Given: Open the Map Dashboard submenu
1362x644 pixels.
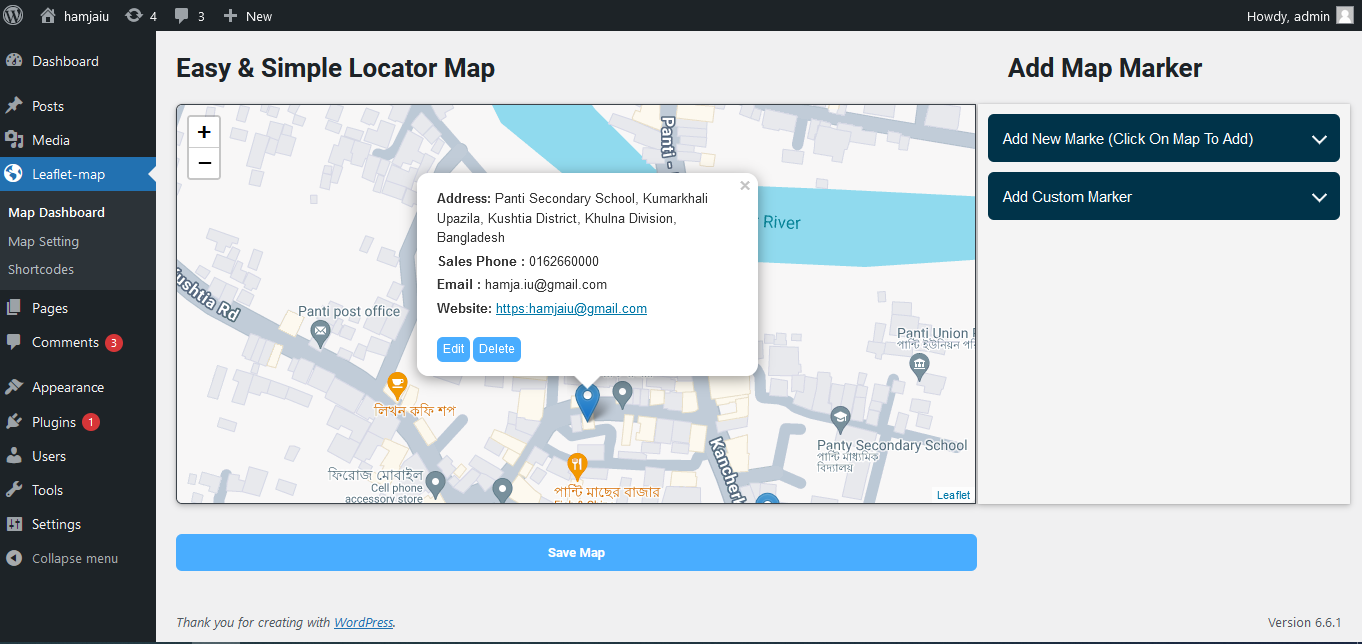Looking at the screenshot, I should click(56, 212).
